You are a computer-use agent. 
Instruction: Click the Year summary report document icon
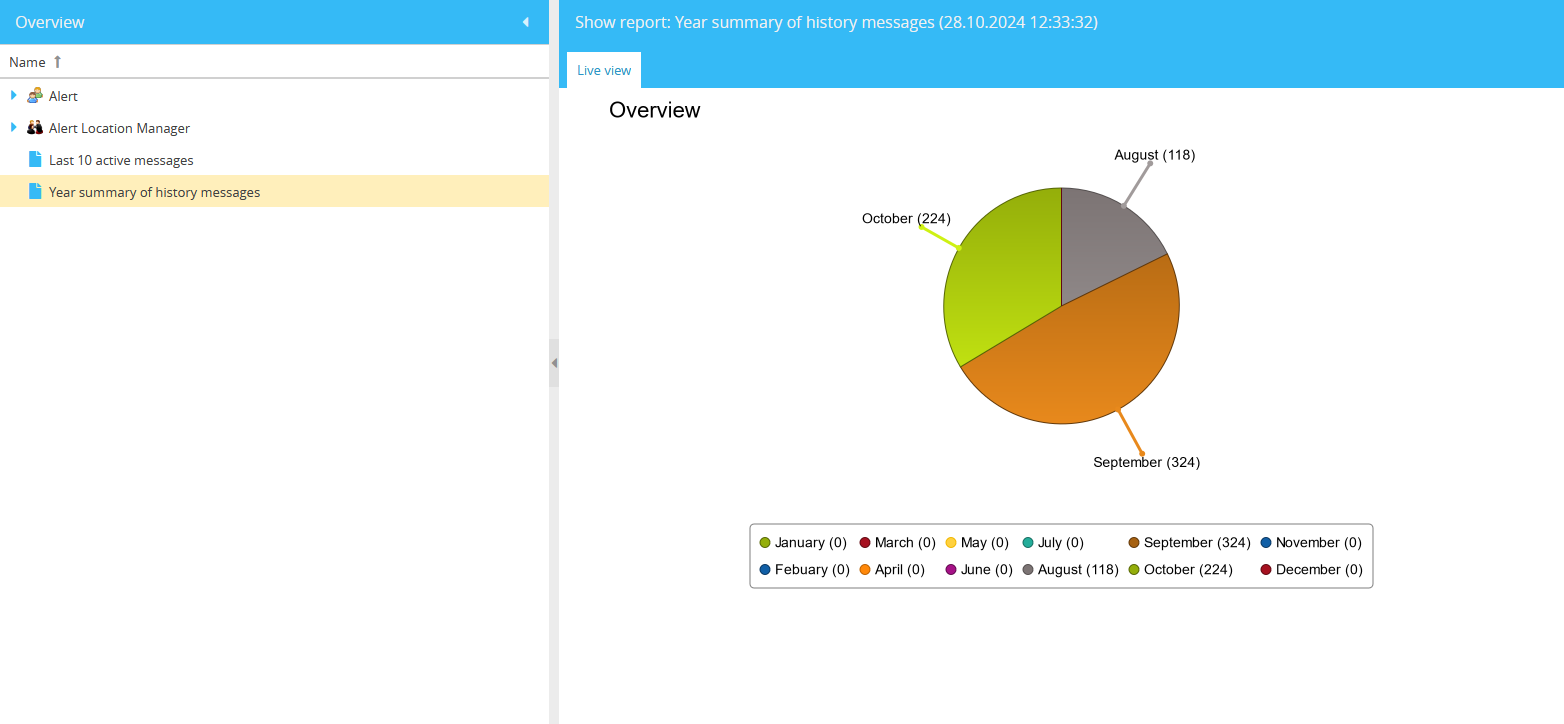coord(35,191)
